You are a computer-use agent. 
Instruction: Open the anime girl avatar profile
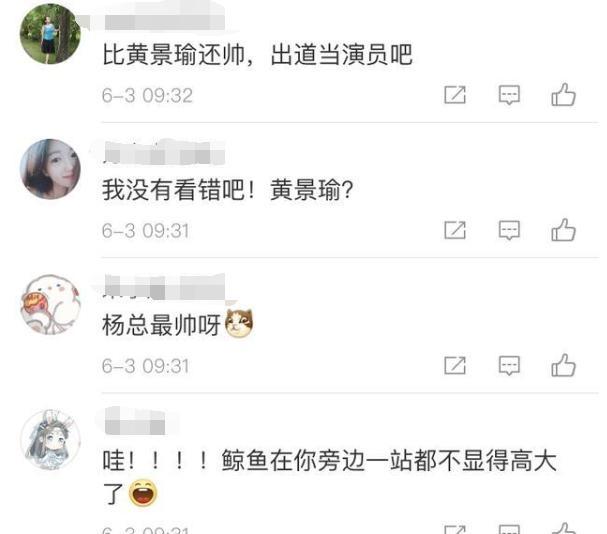[x=50, y=440]
